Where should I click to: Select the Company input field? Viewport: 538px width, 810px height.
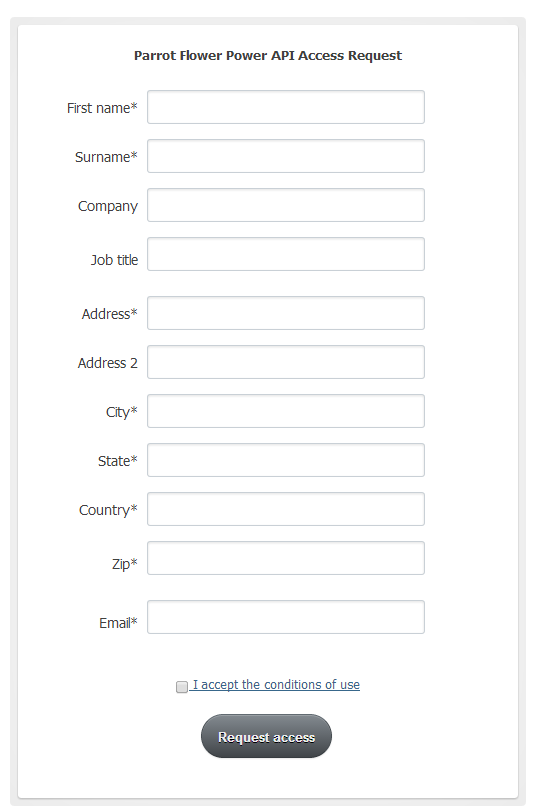tap(286, 205)
